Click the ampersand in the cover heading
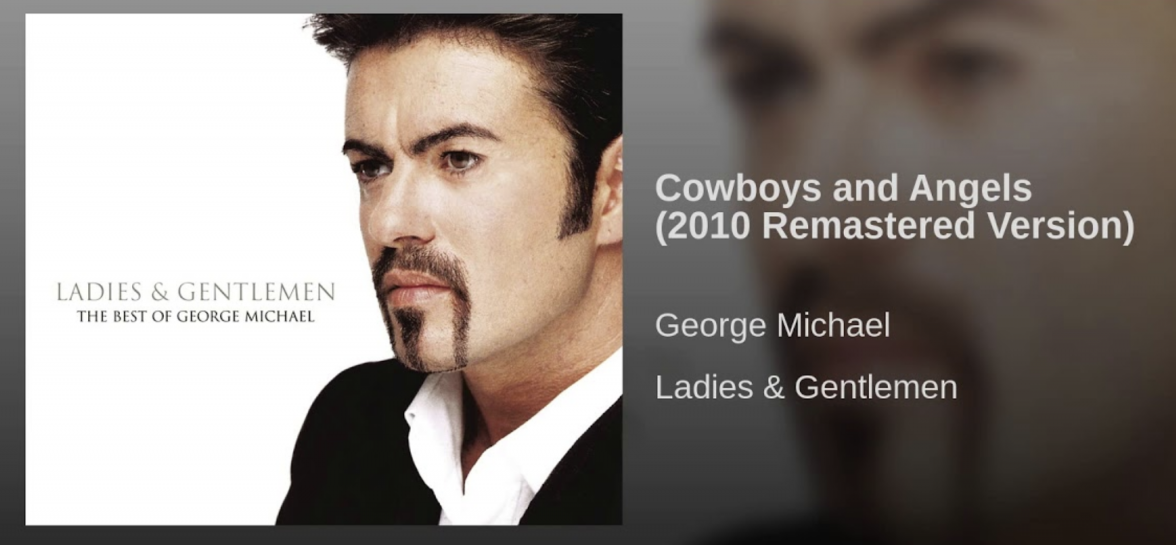This screenshot has width=1176, height=545. click(x=161, y=293)
